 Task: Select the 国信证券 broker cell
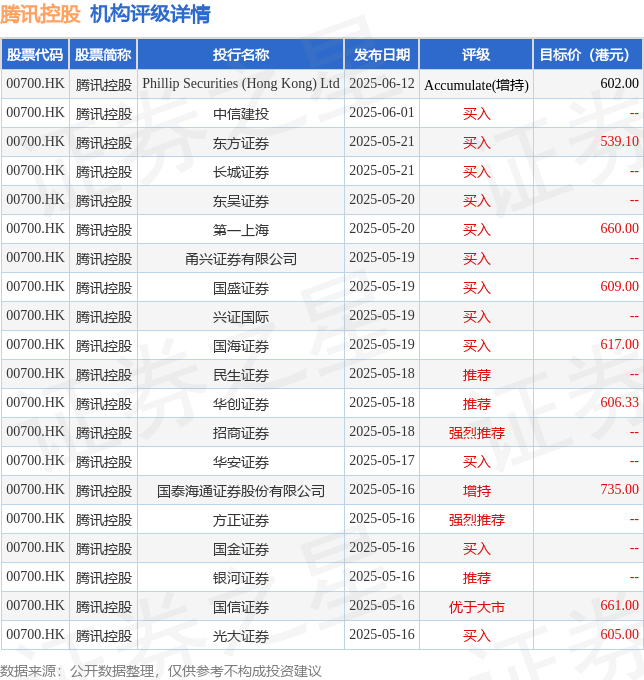click(241, 608)
